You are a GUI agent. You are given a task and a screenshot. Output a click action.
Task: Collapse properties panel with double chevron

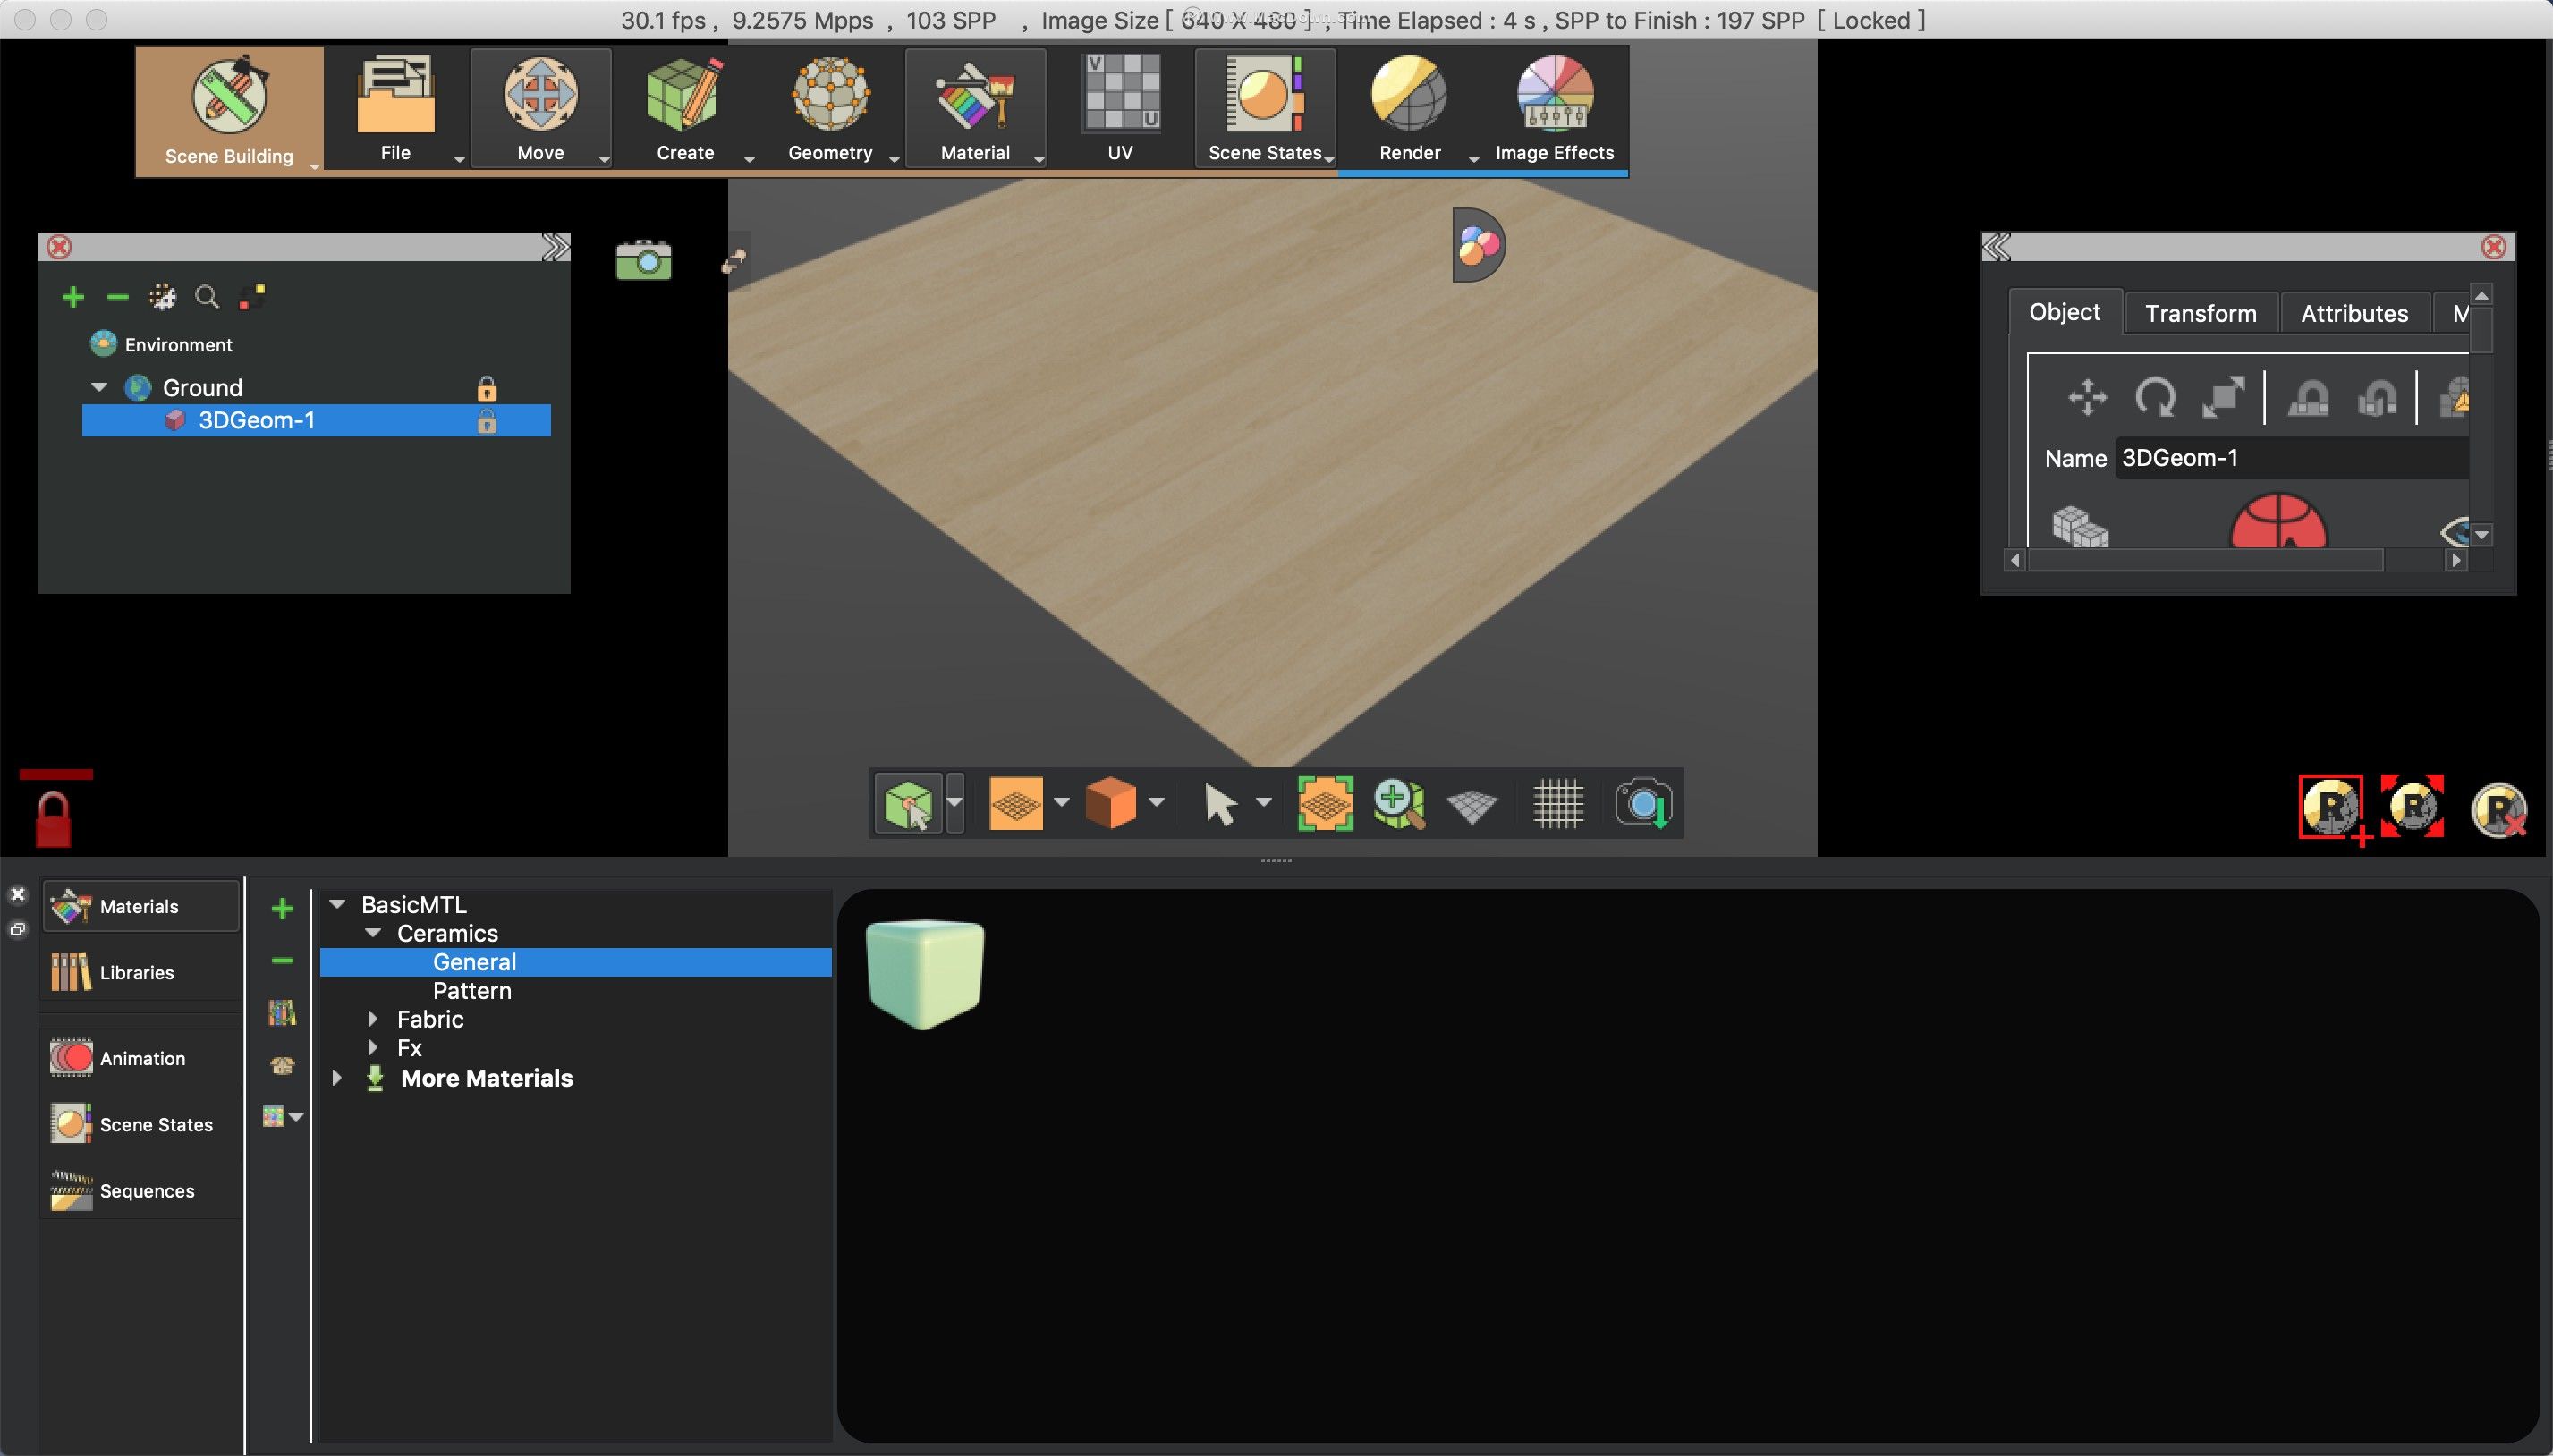coord(1996,247)
